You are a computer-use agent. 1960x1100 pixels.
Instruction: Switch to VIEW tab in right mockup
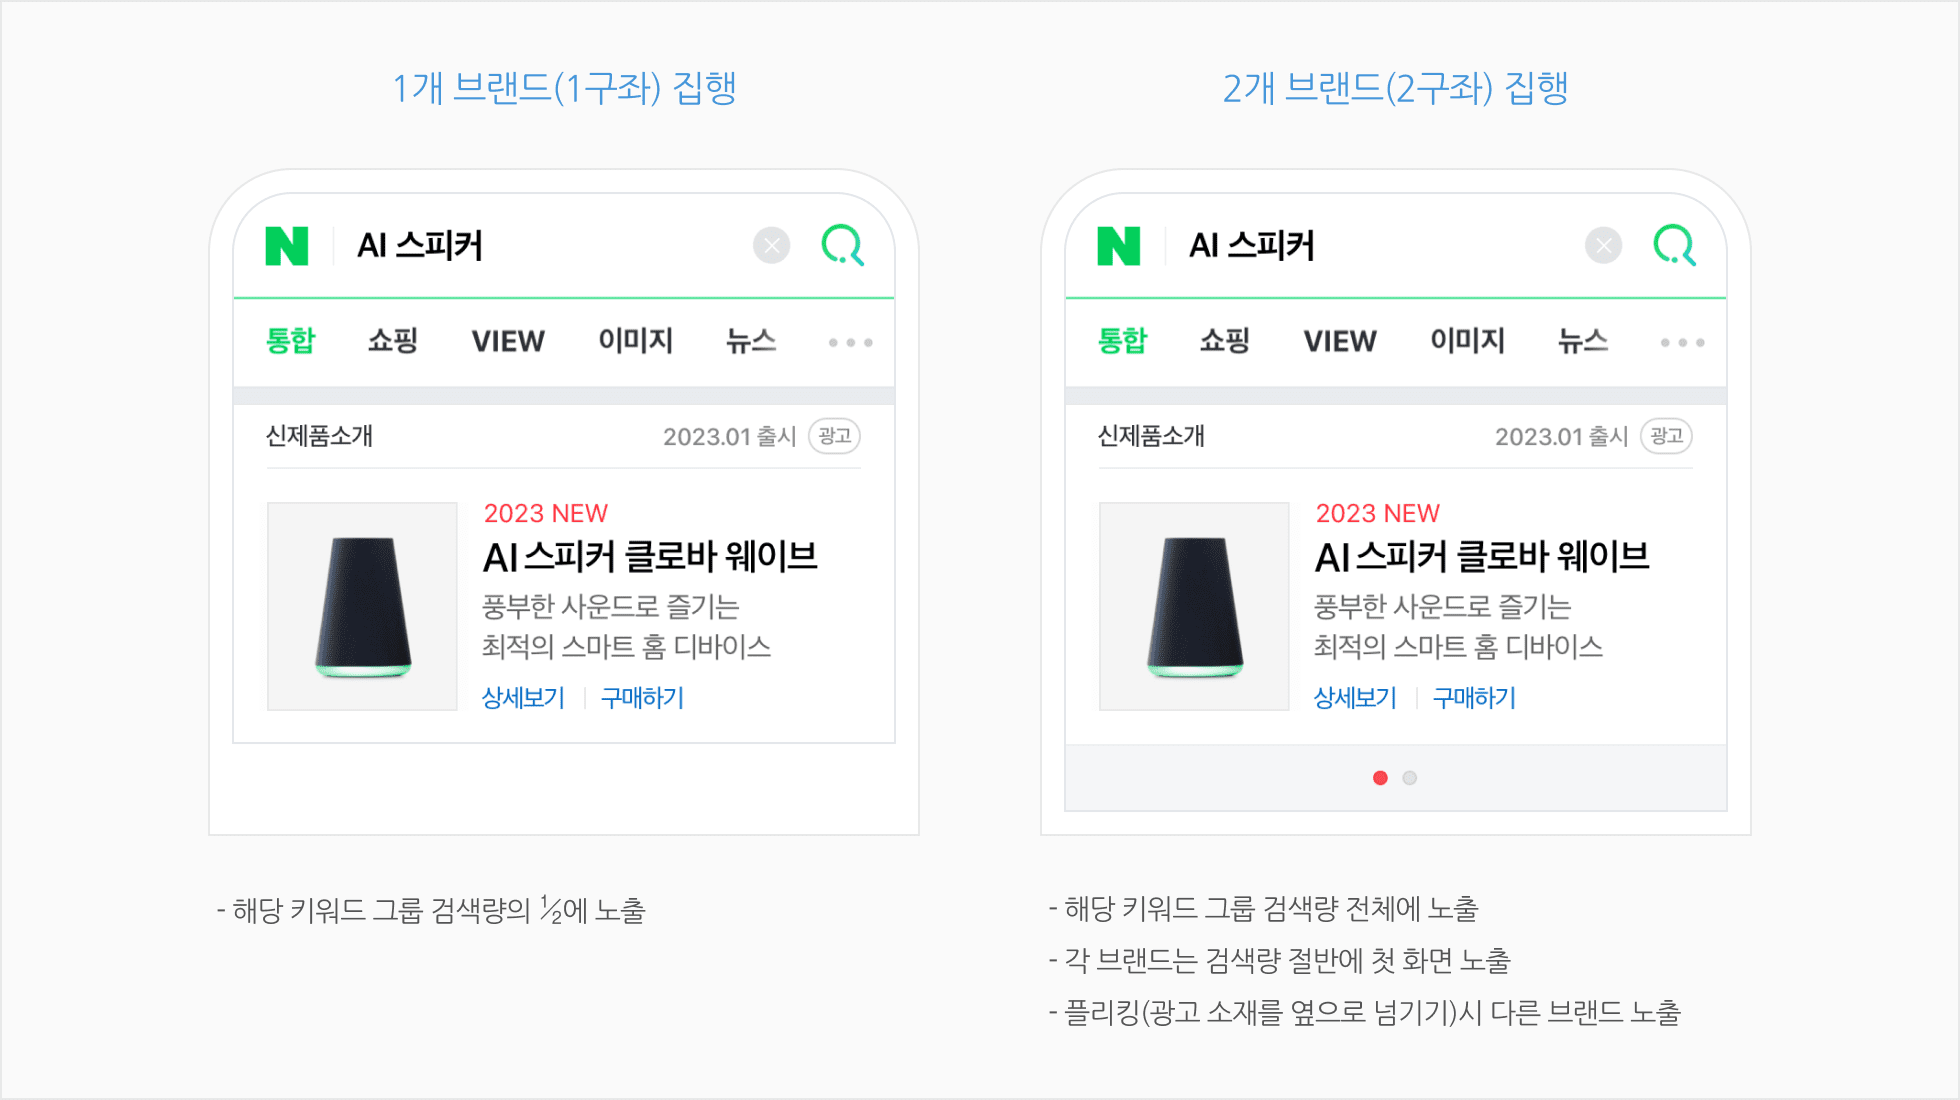[1339, 342]
